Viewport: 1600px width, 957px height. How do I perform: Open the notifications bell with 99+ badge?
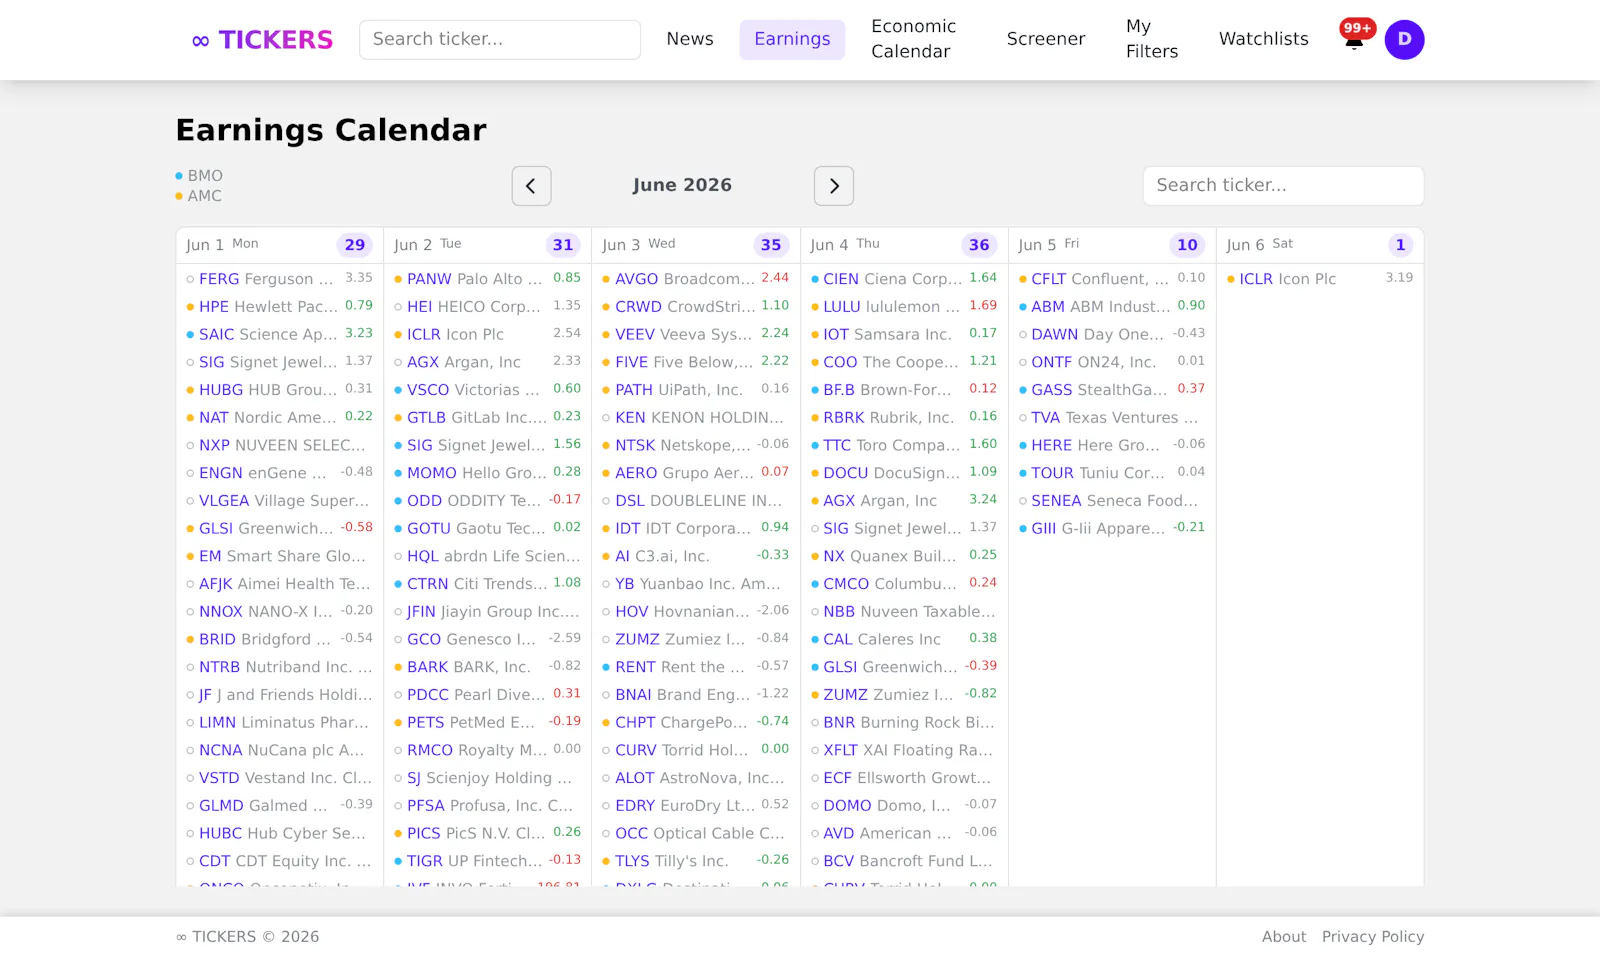click(x=1355, y=38)
